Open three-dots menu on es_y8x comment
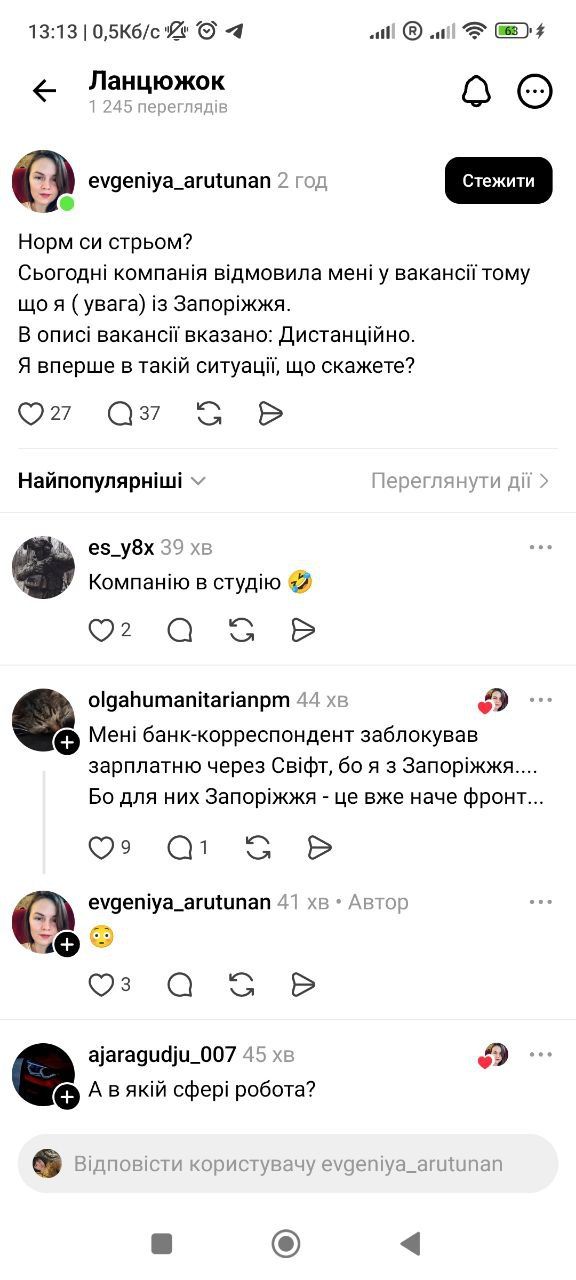576x1280 pixels. [541, 547]
